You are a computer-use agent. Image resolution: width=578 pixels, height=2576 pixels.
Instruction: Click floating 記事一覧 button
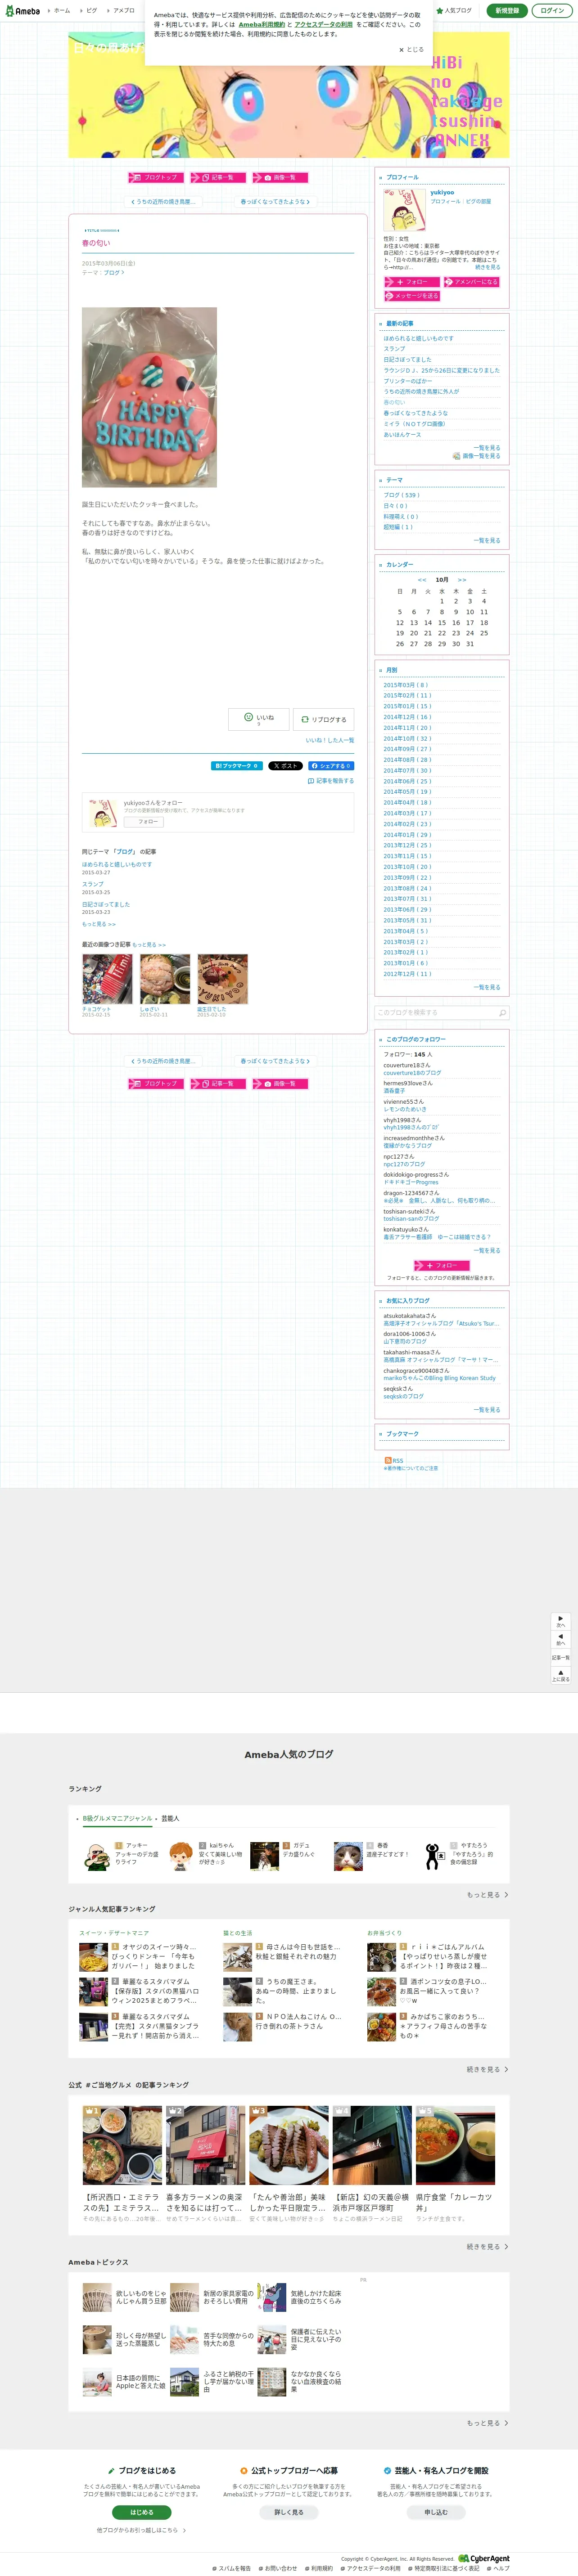pyautogui.click(x=560, y=1657)
